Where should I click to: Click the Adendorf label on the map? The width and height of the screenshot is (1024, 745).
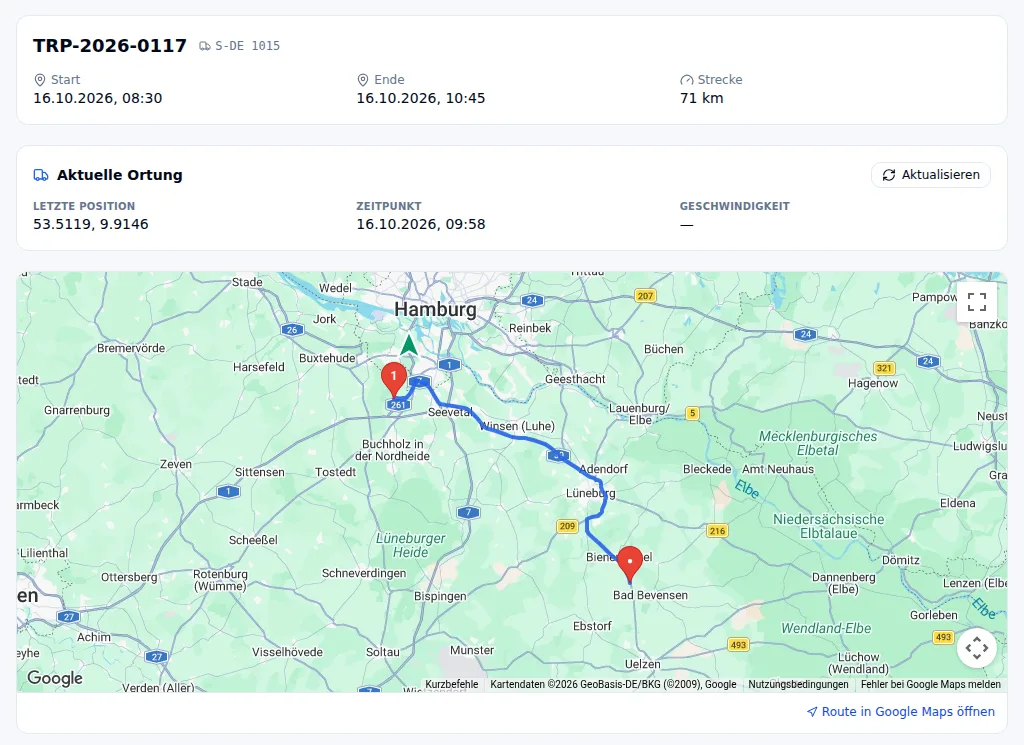(x=603, y=469)
